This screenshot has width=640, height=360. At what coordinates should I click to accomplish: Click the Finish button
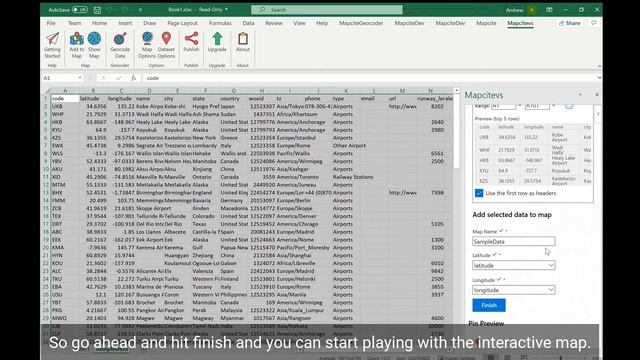click(x=489, y=305)
